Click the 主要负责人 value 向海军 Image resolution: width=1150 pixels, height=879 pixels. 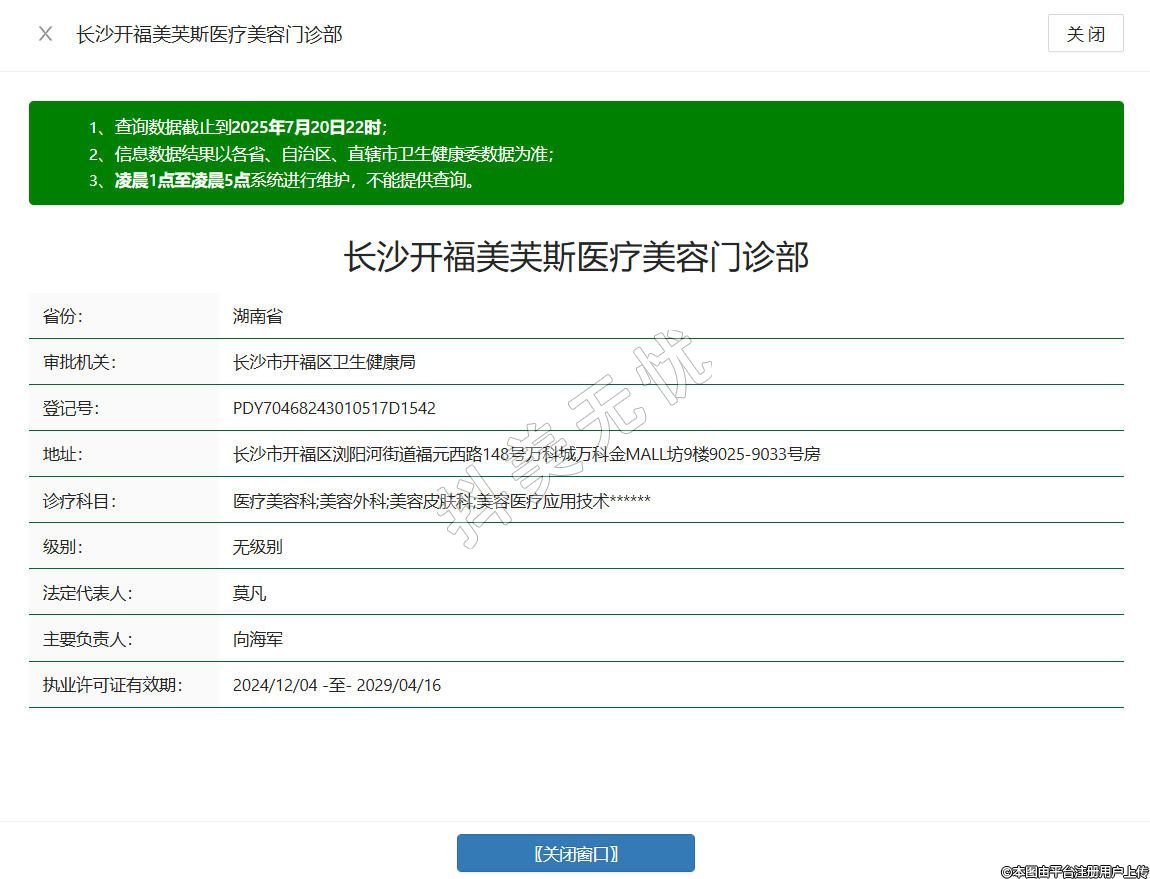click(x=258, y=639)
